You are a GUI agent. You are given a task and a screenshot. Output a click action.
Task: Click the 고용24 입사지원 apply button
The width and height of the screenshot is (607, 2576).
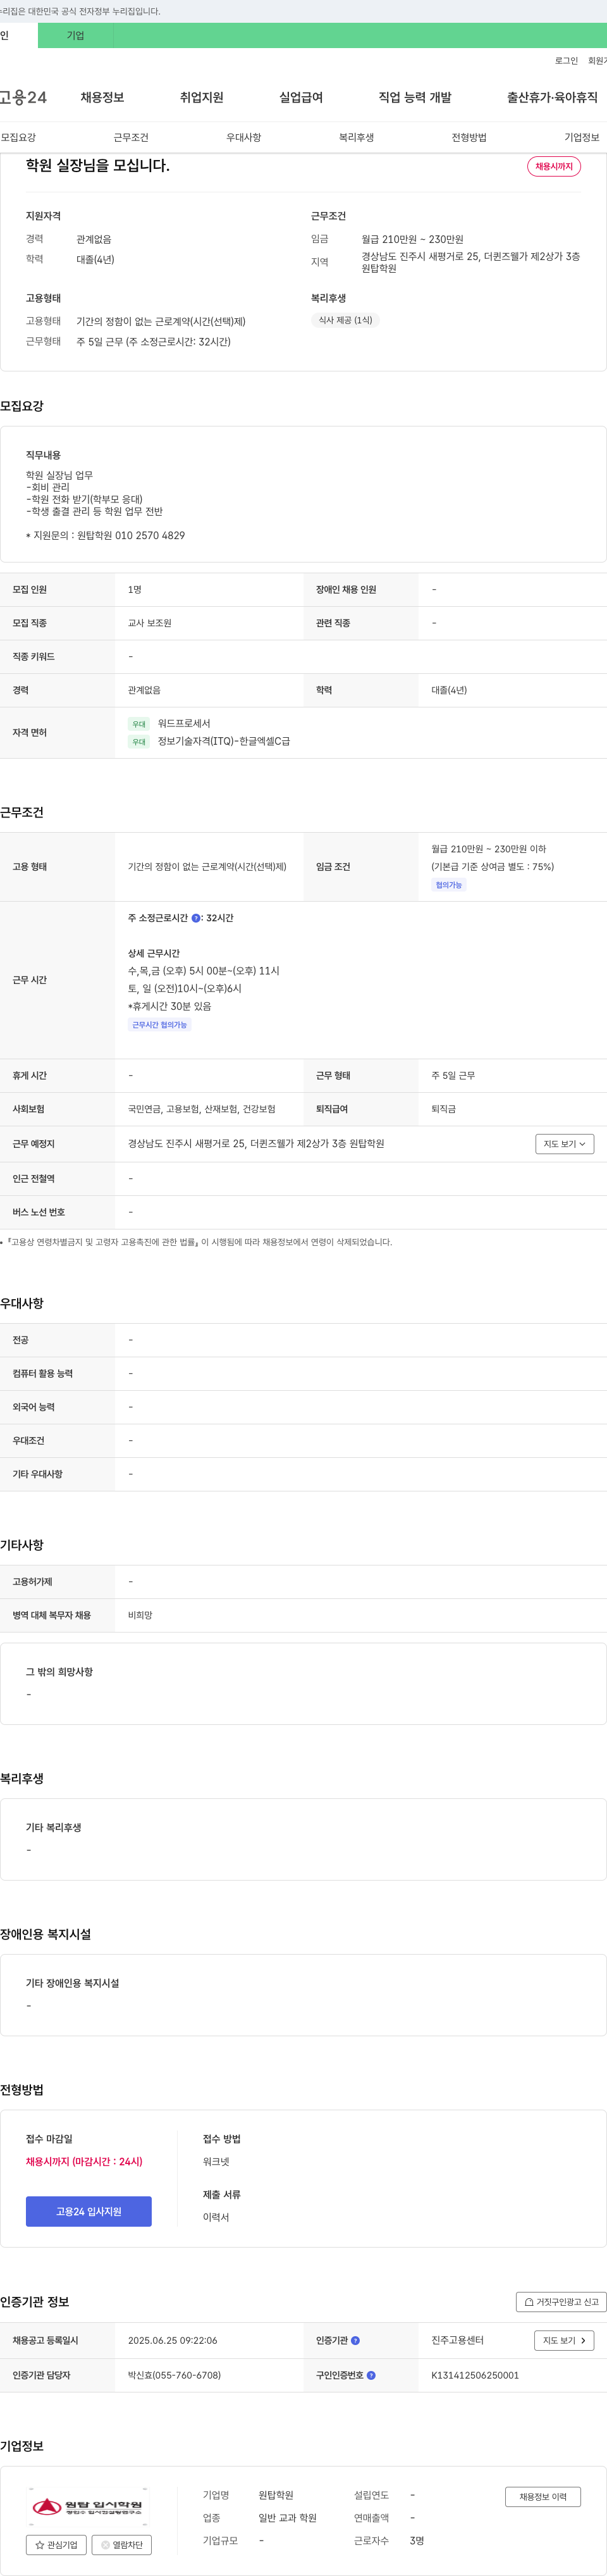pyautogui.click(x=89, y=2211)
